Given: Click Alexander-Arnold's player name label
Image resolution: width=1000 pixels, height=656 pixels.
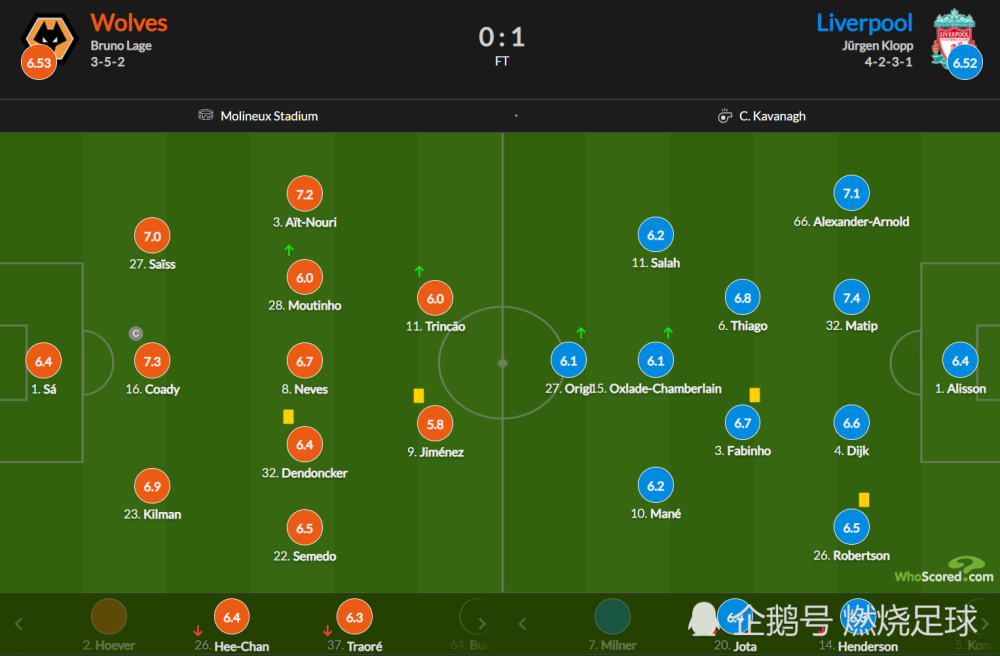Looking at the screenshot, I should 851,222.
